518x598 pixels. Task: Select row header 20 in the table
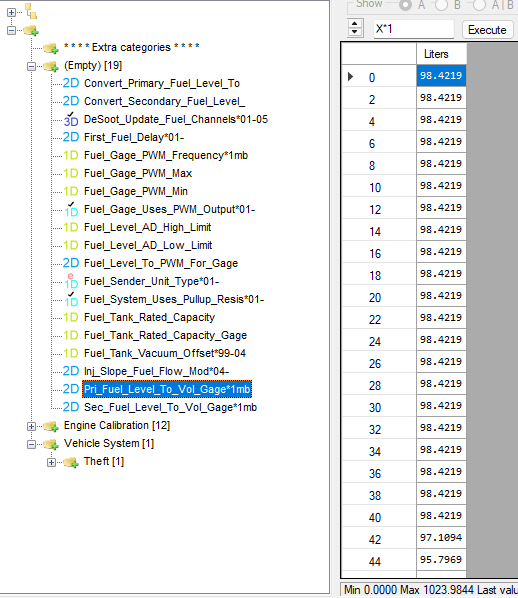(x=379, y=297)
